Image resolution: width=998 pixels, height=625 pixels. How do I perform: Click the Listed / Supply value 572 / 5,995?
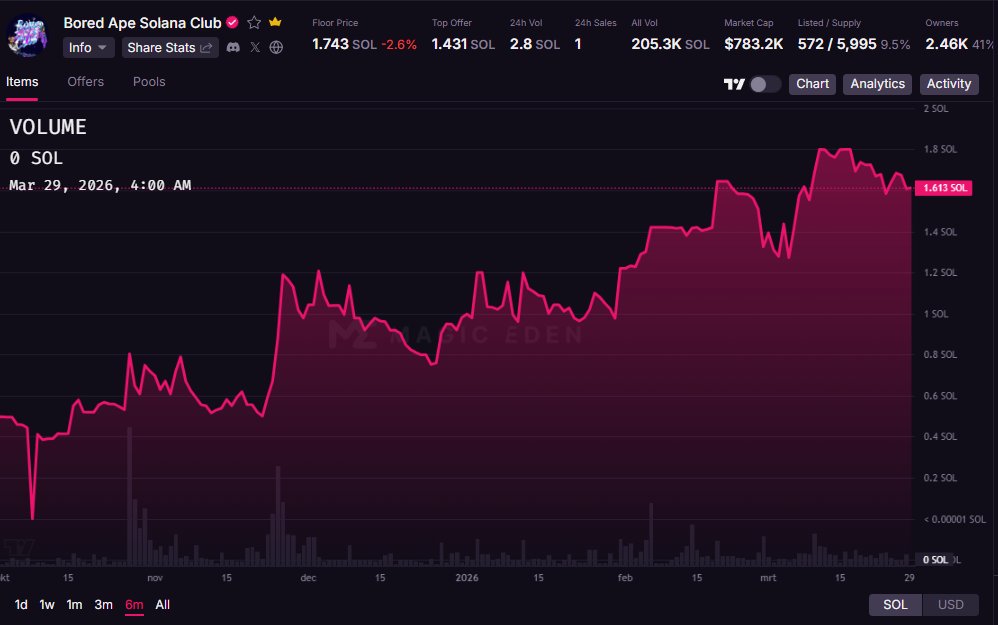(x=837, y=45)
